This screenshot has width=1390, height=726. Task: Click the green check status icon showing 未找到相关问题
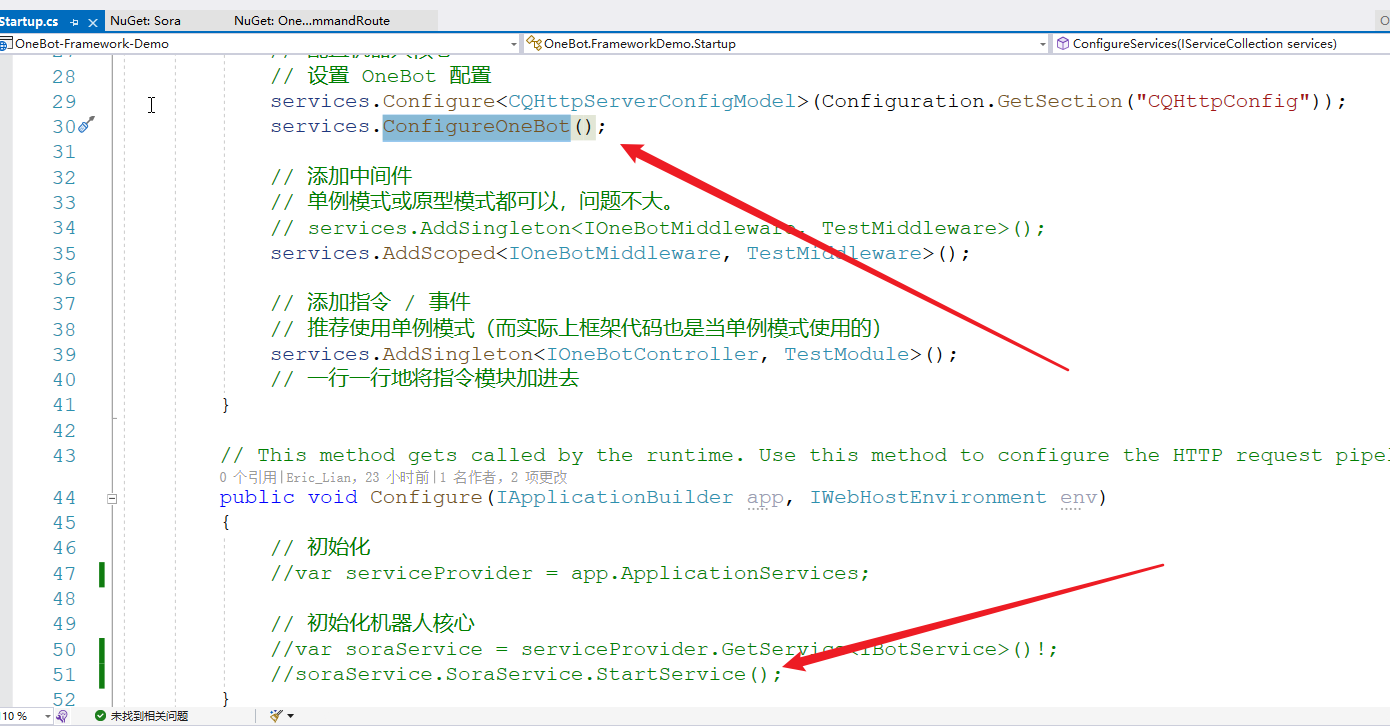point(100,715)
